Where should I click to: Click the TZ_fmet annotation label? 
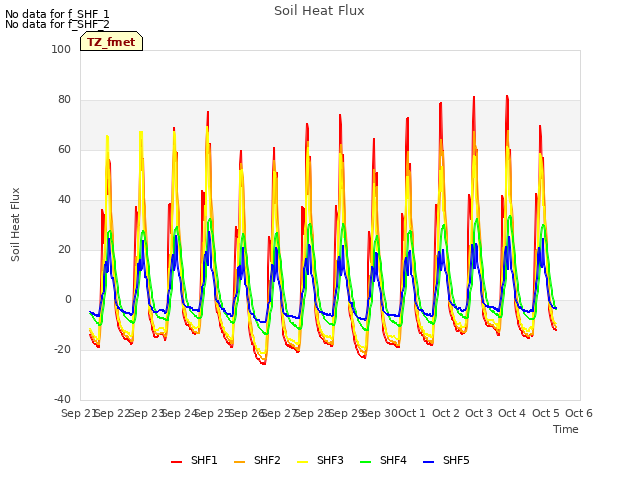(111, 42)
